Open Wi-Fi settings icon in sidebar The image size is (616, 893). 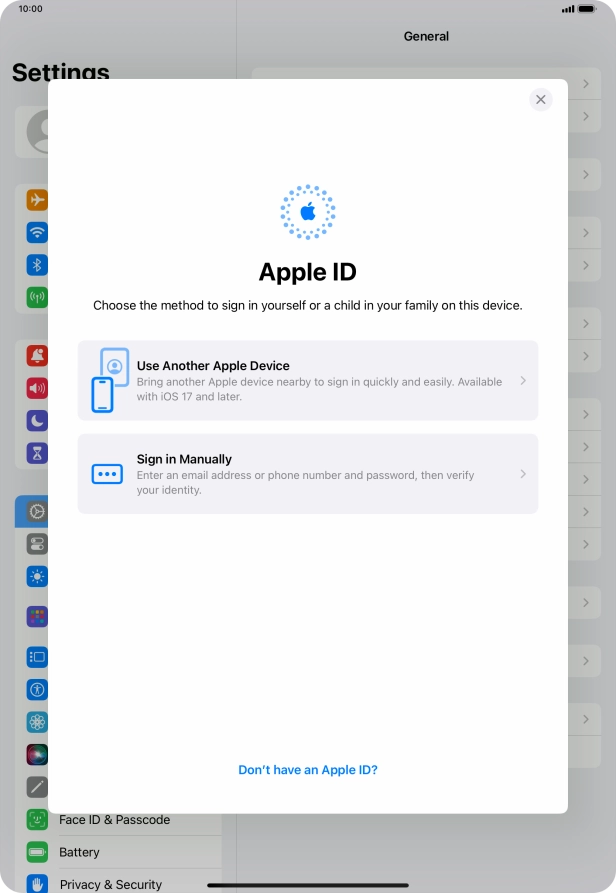pos(37,232)
